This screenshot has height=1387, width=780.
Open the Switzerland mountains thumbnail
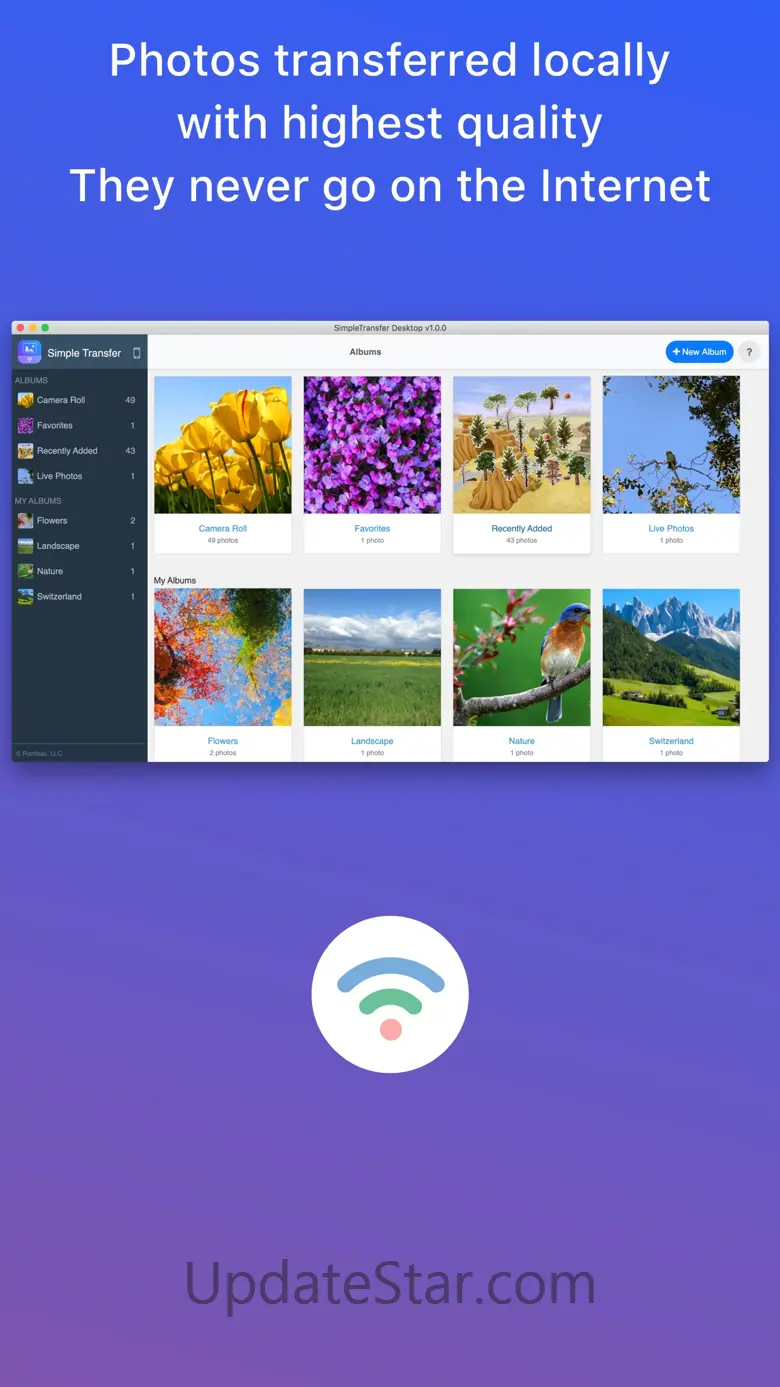click(671, 657)
